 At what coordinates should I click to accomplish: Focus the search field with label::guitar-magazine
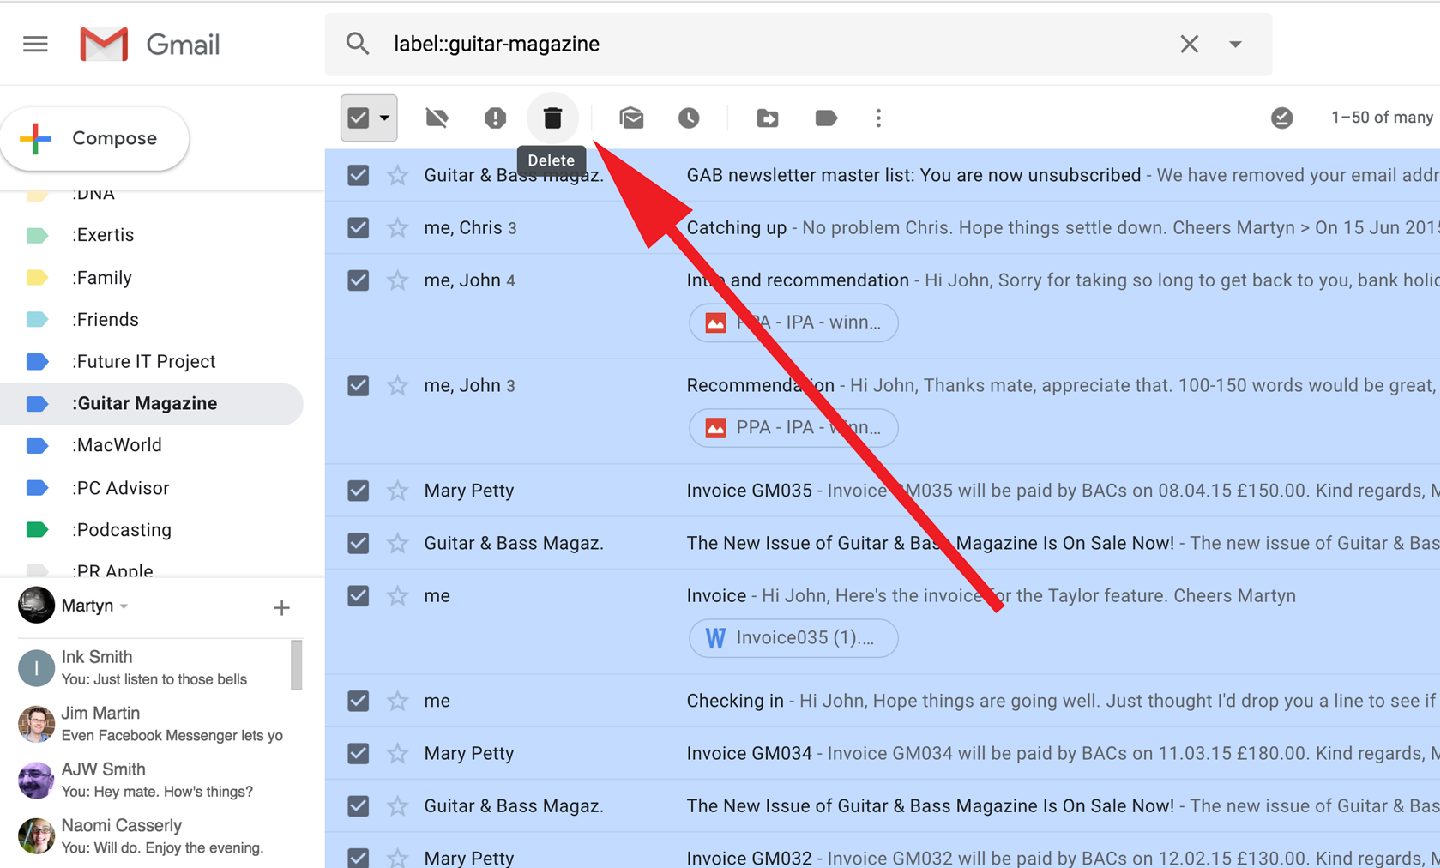(x=780, y=44)
